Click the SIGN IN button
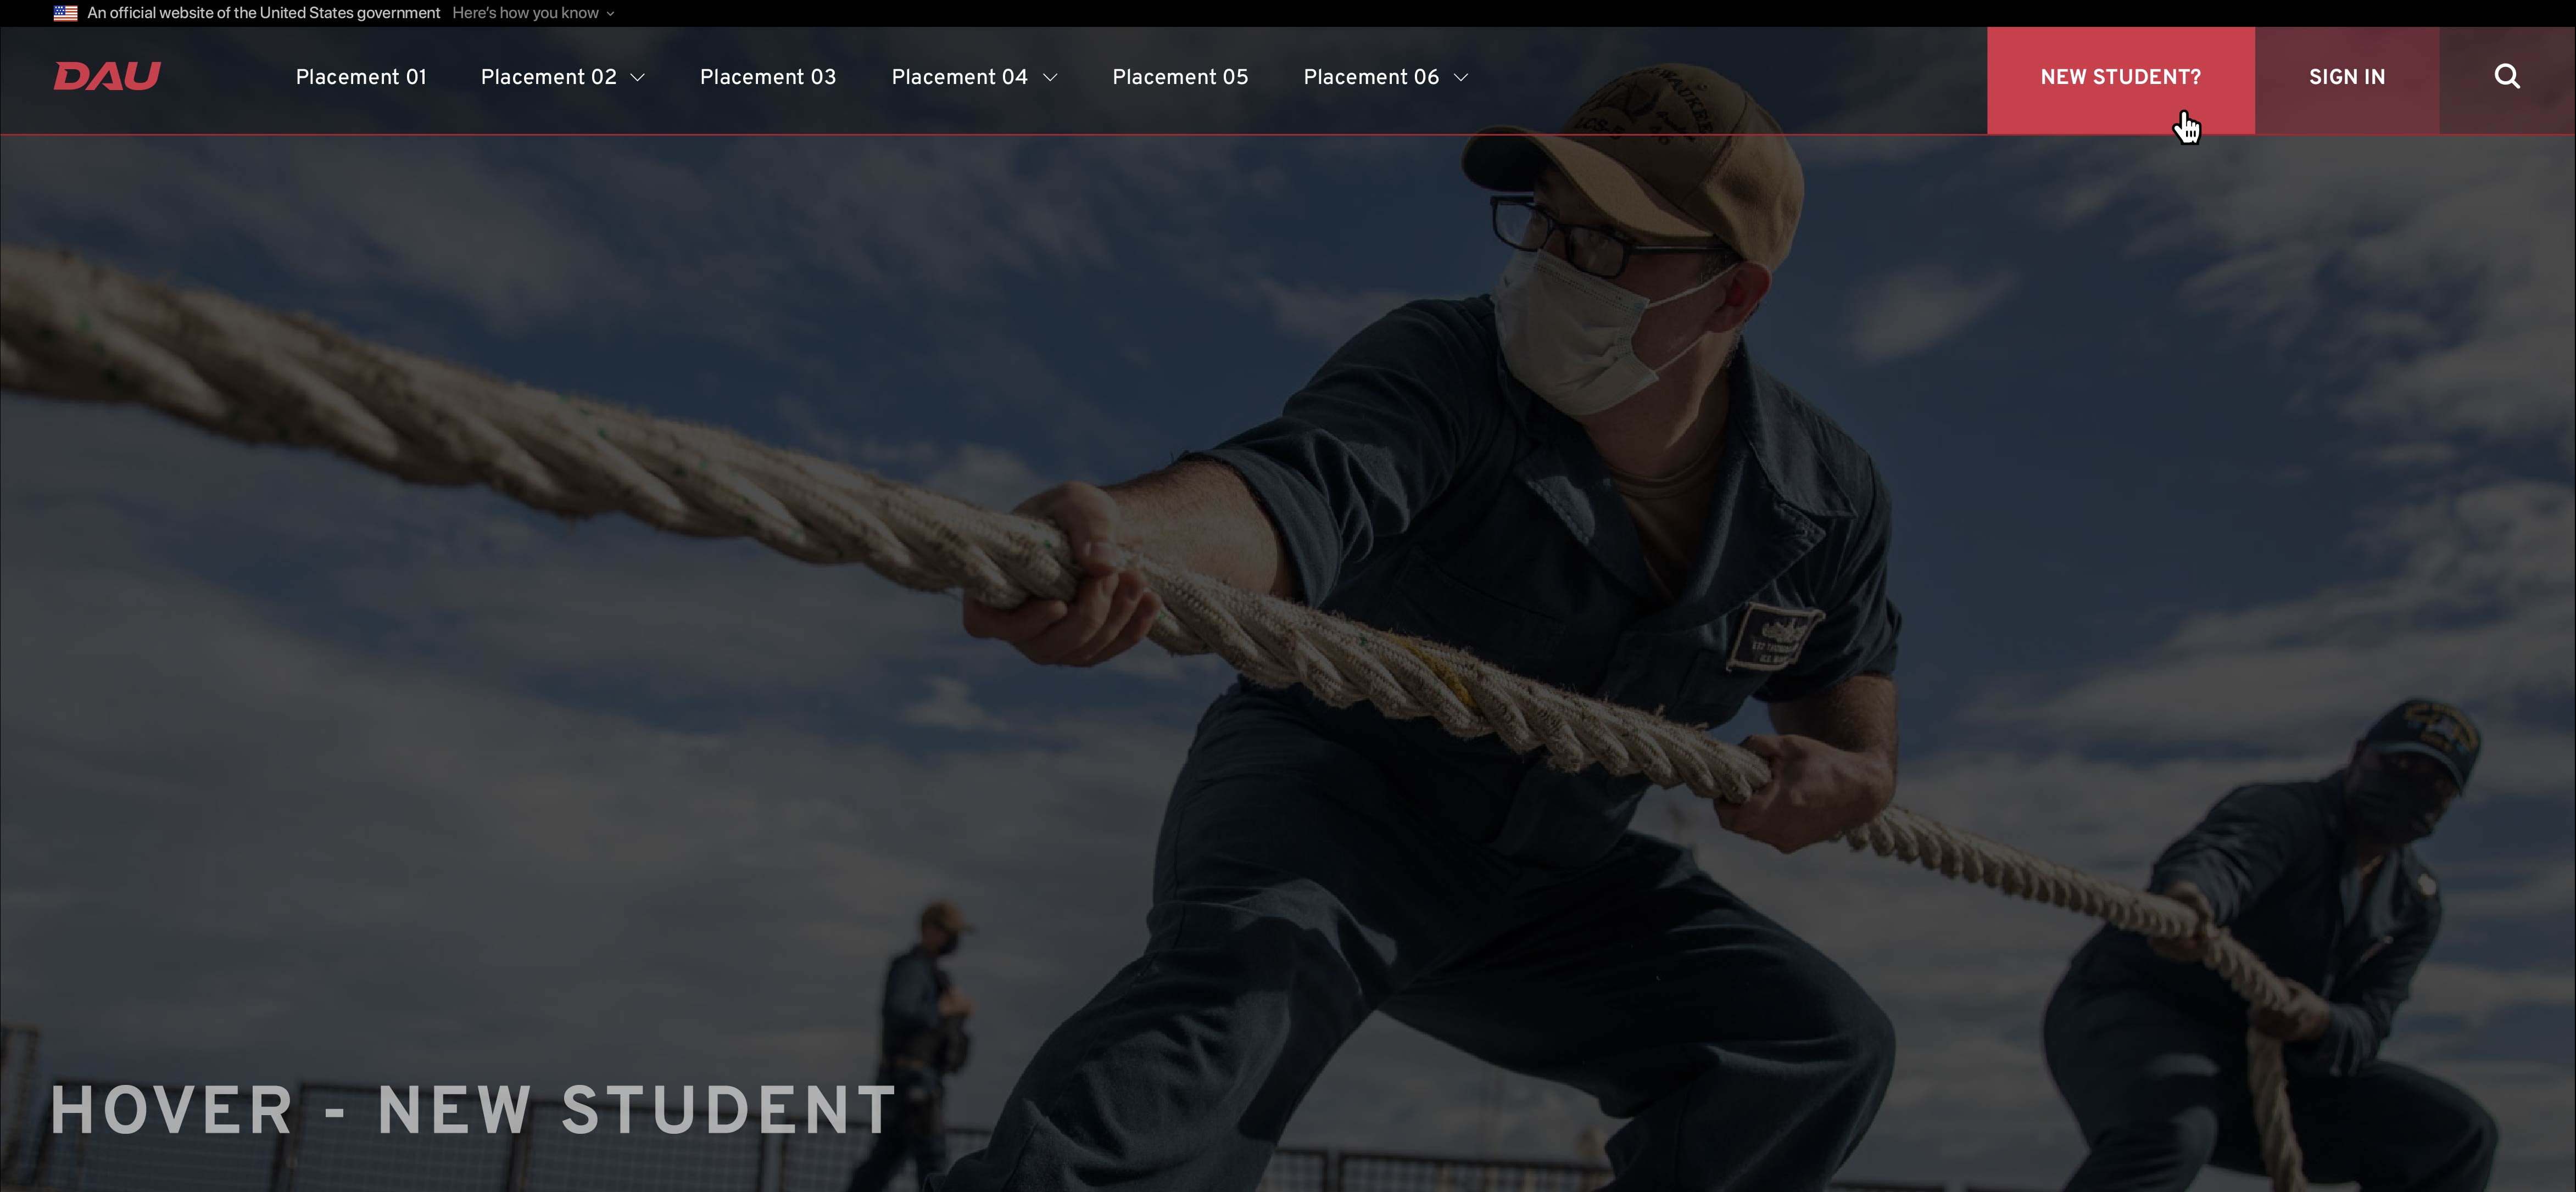This screenshot has height=1192, width=2576. coord(2347,80)
